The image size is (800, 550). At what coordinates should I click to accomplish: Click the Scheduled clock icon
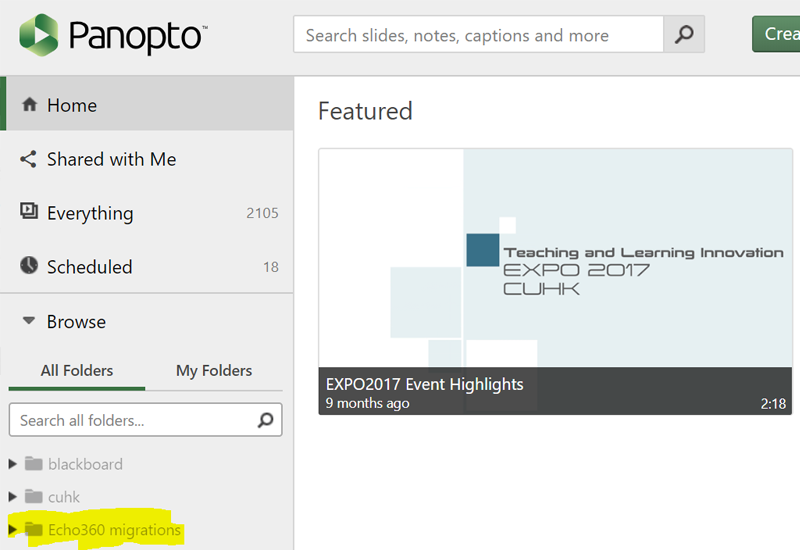pyautogui.click(x=29, y=265)
